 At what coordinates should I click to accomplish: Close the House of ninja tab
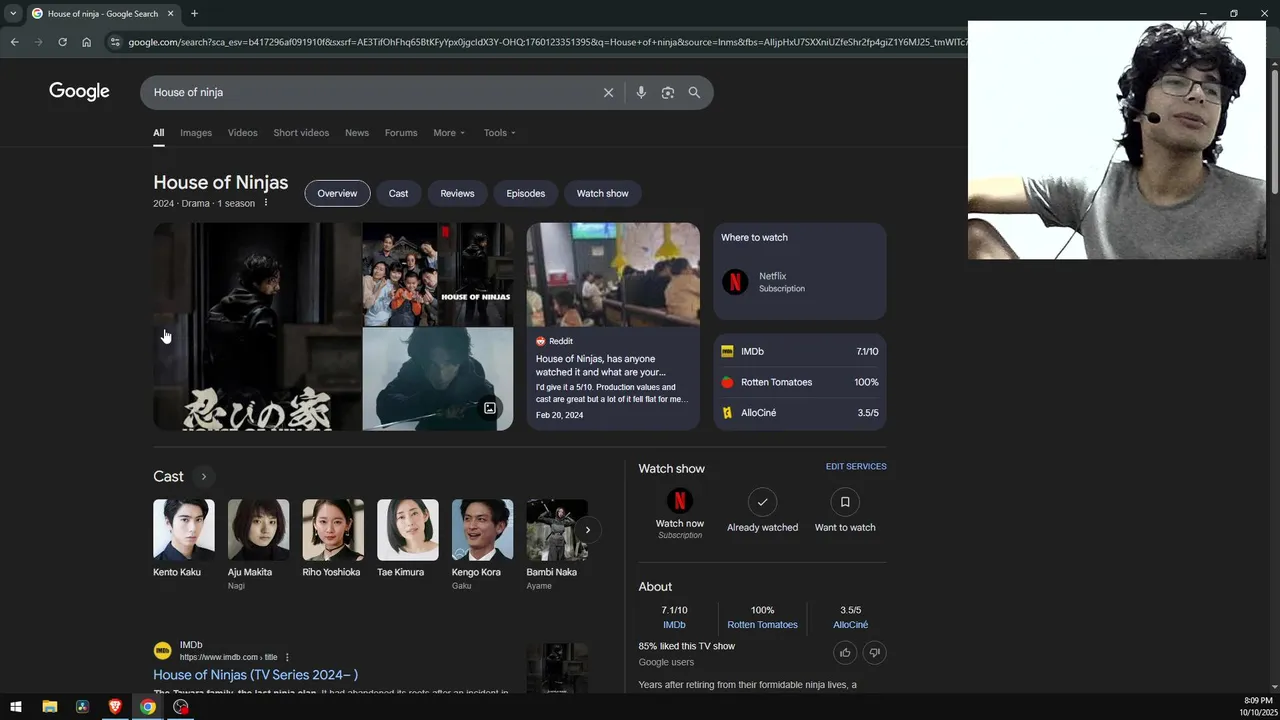pos(170,13)
